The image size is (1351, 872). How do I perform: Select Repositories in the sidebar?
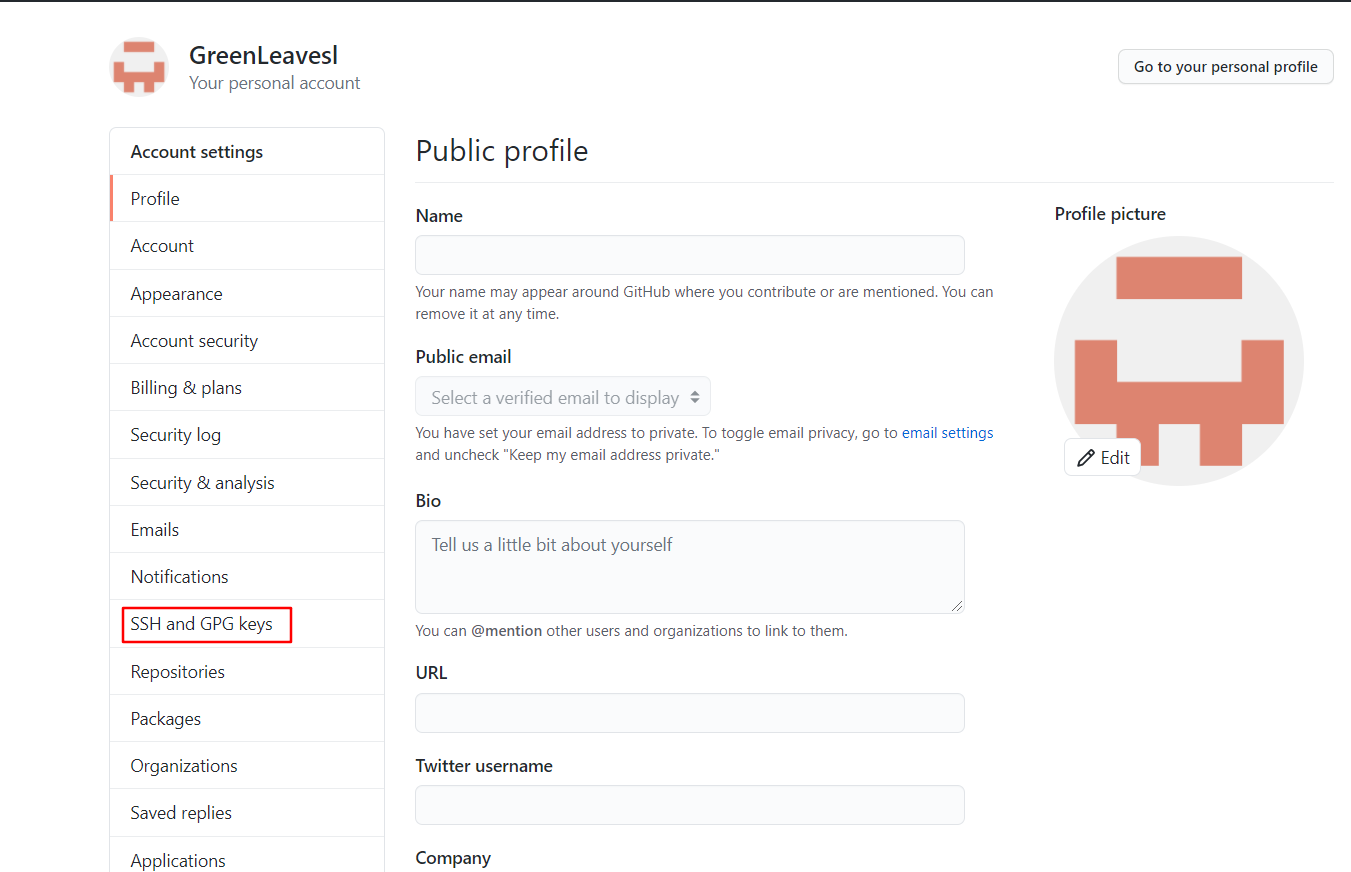point(247,671)
